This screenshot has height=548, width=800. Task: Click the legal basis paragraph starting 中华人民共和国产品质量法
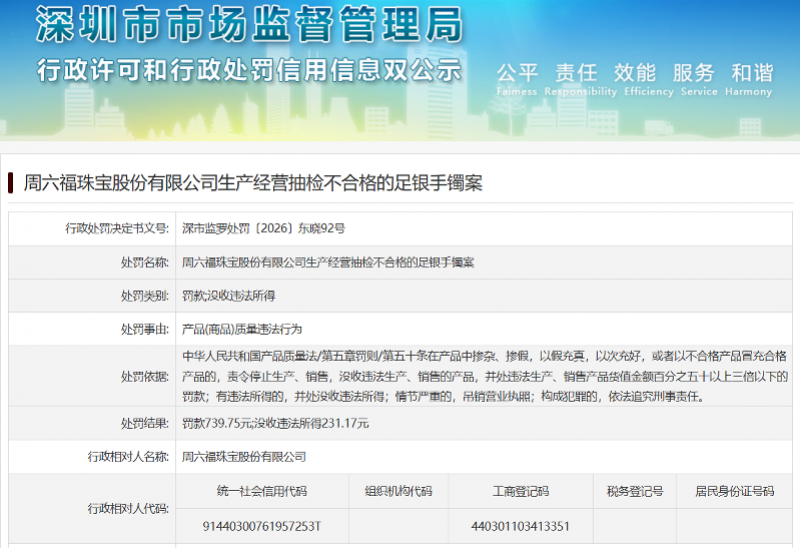tap(485, 376)
